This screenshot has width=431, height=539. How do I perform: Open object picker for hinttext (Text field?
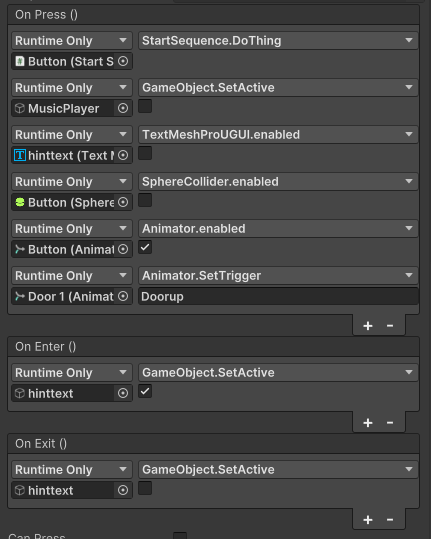(x=123, y=155)
